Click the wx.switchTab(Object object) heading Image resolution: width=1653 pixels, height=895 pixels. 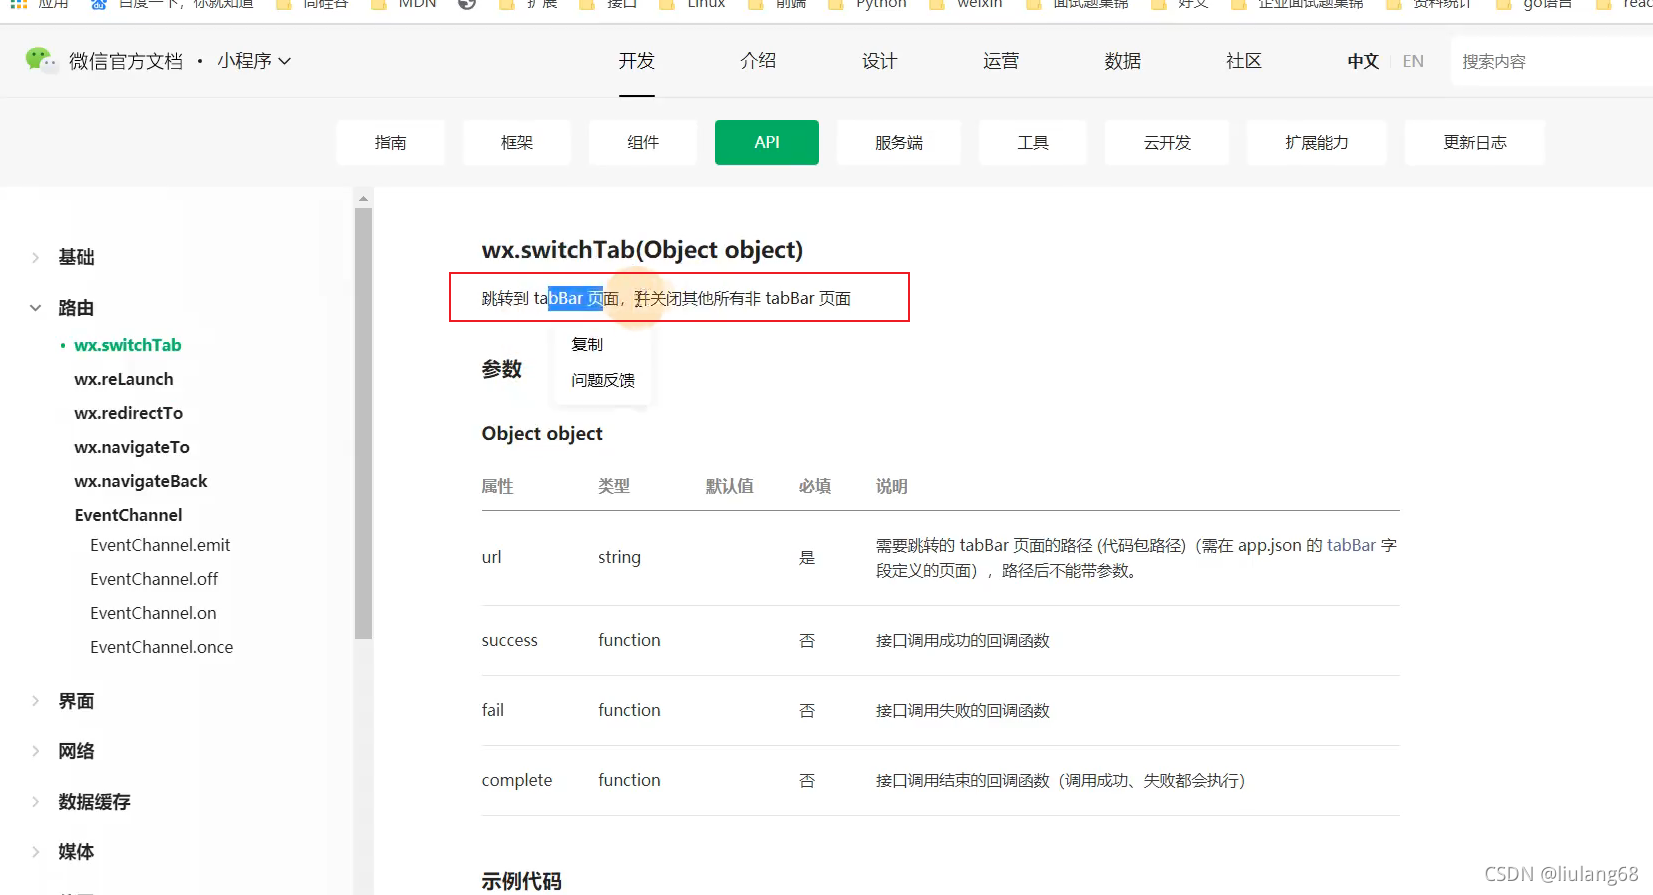[x=642, y=249]
